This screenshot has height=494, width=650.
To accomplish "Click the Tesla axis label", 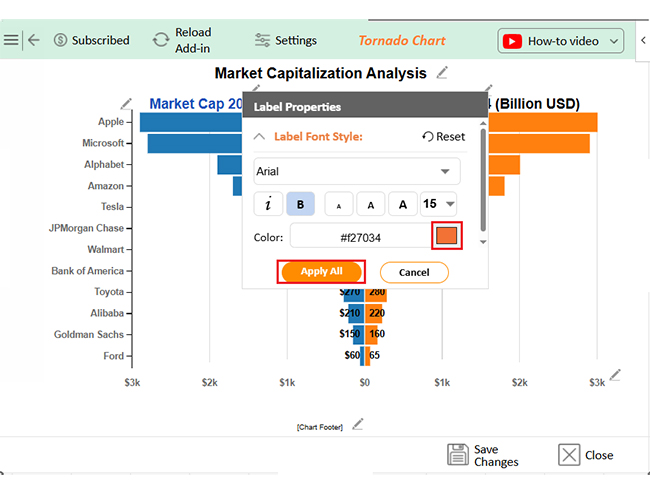I will pyautogui.click(x=112, y=206).
